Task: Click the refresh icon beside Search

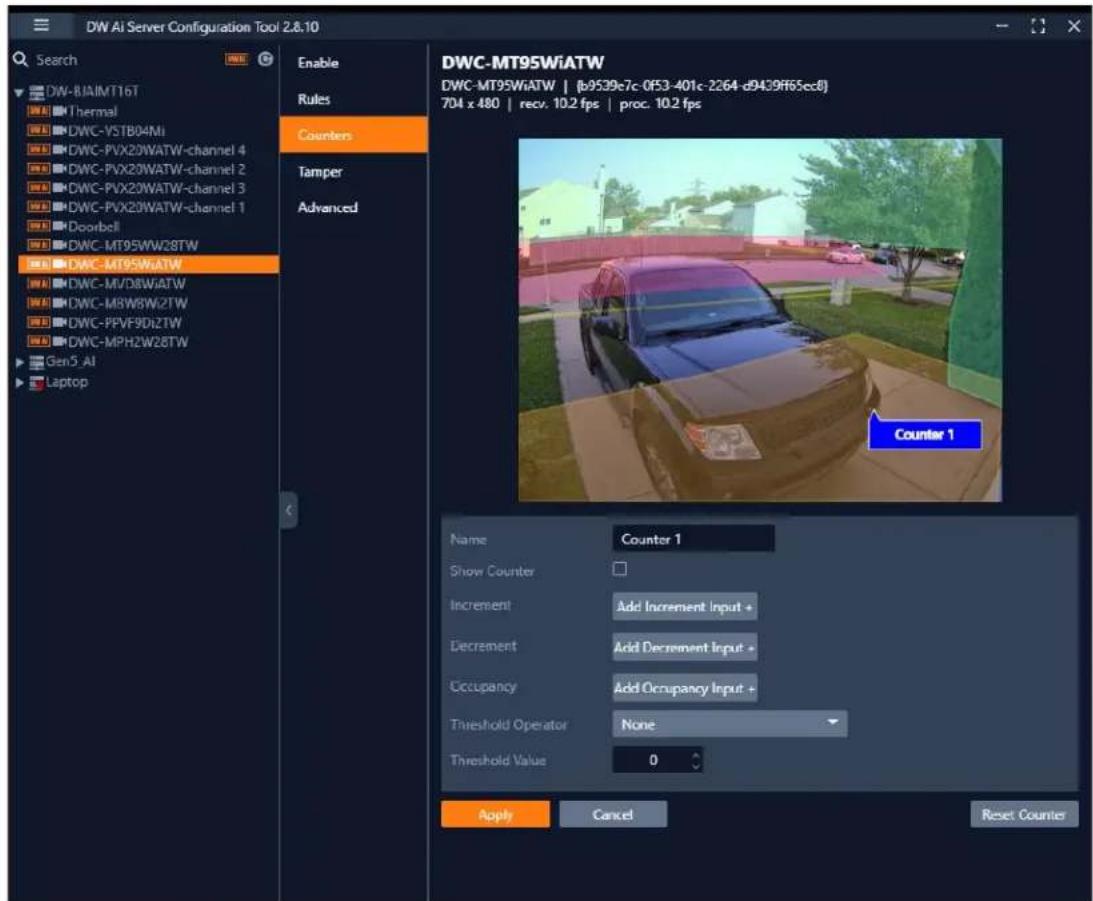Action: [x=266, y=59]
